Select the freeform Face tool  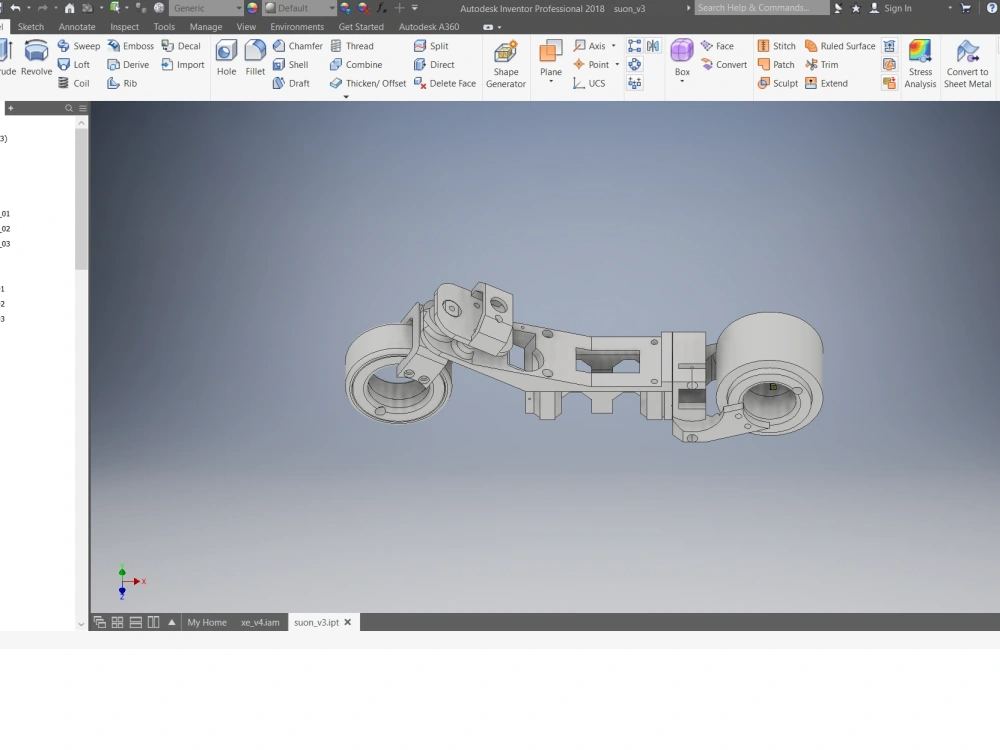pyautogui.click(x=717, y=46)
